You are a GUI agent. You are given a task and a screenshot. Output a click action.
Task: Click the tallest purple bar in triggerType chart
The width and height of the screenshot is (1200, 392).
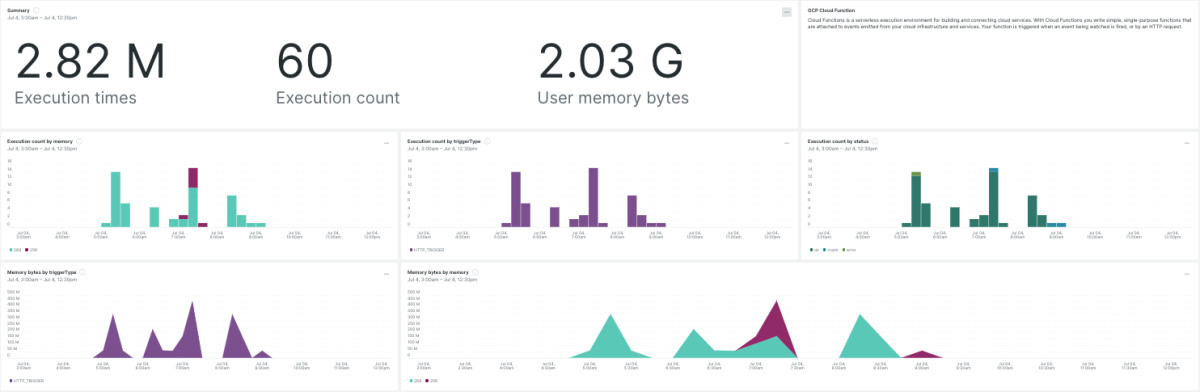tap(593, 197)
